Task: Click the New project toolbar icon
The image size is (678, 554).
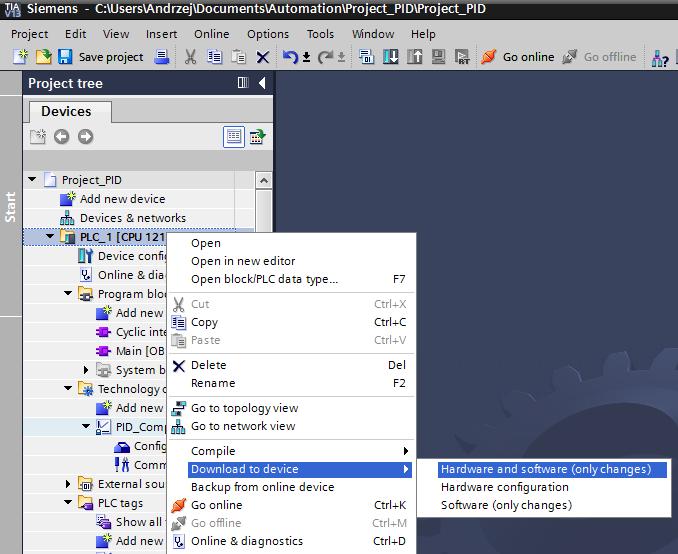Action: click(x=20, y=57)
